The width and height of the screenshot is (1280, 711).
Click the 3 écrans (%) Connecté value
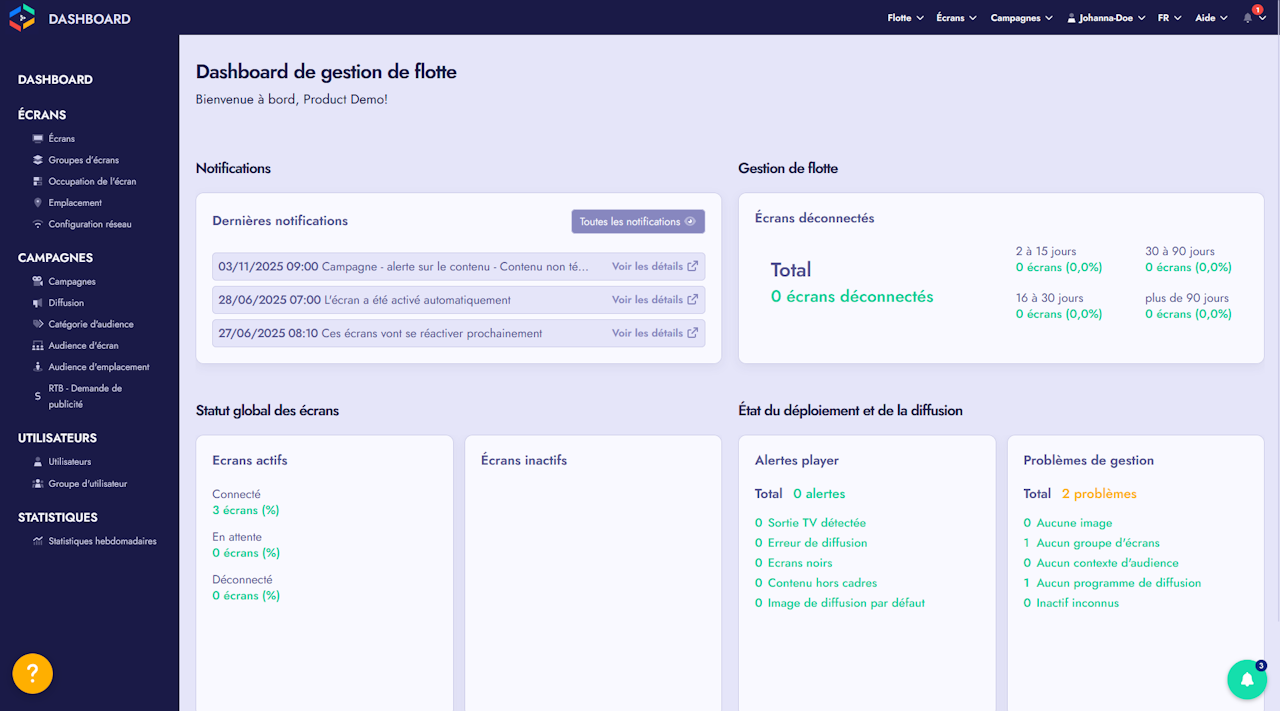point(246,510)
